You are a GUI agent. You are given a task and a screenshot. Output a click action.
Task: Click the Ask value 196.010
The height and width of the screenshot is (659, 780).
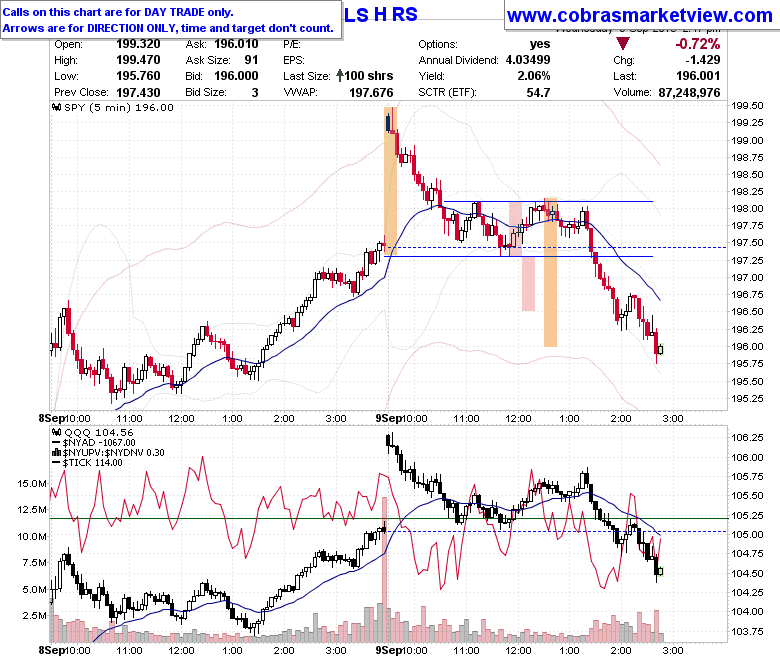(x=236, y=44)
